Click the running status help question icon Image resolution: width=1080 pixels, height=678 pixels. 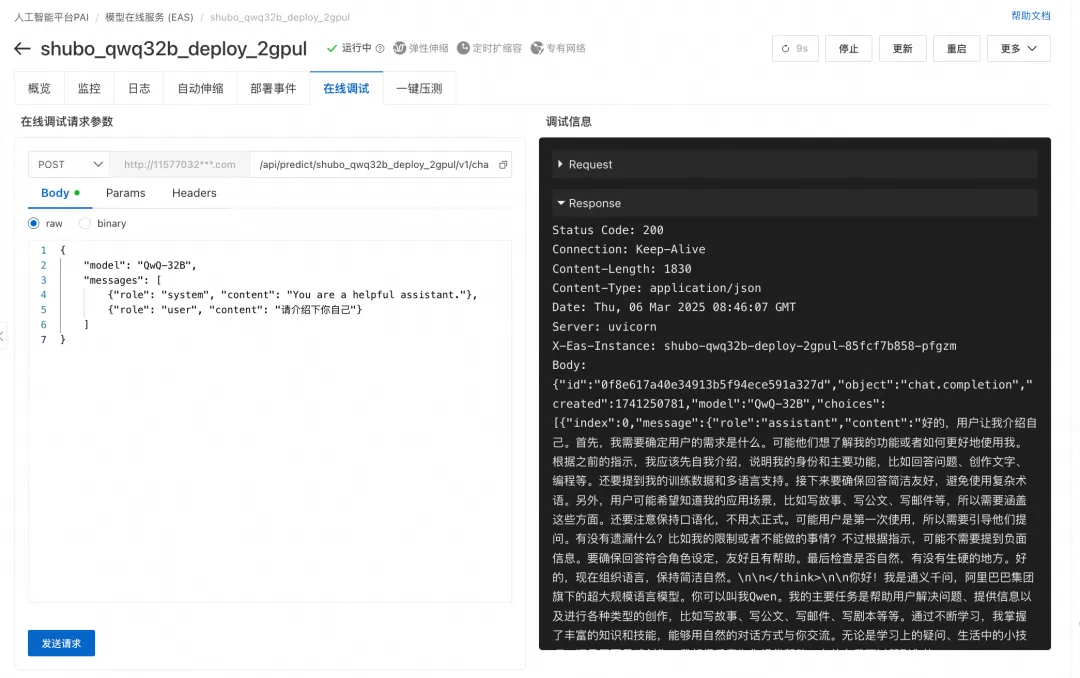380,48
